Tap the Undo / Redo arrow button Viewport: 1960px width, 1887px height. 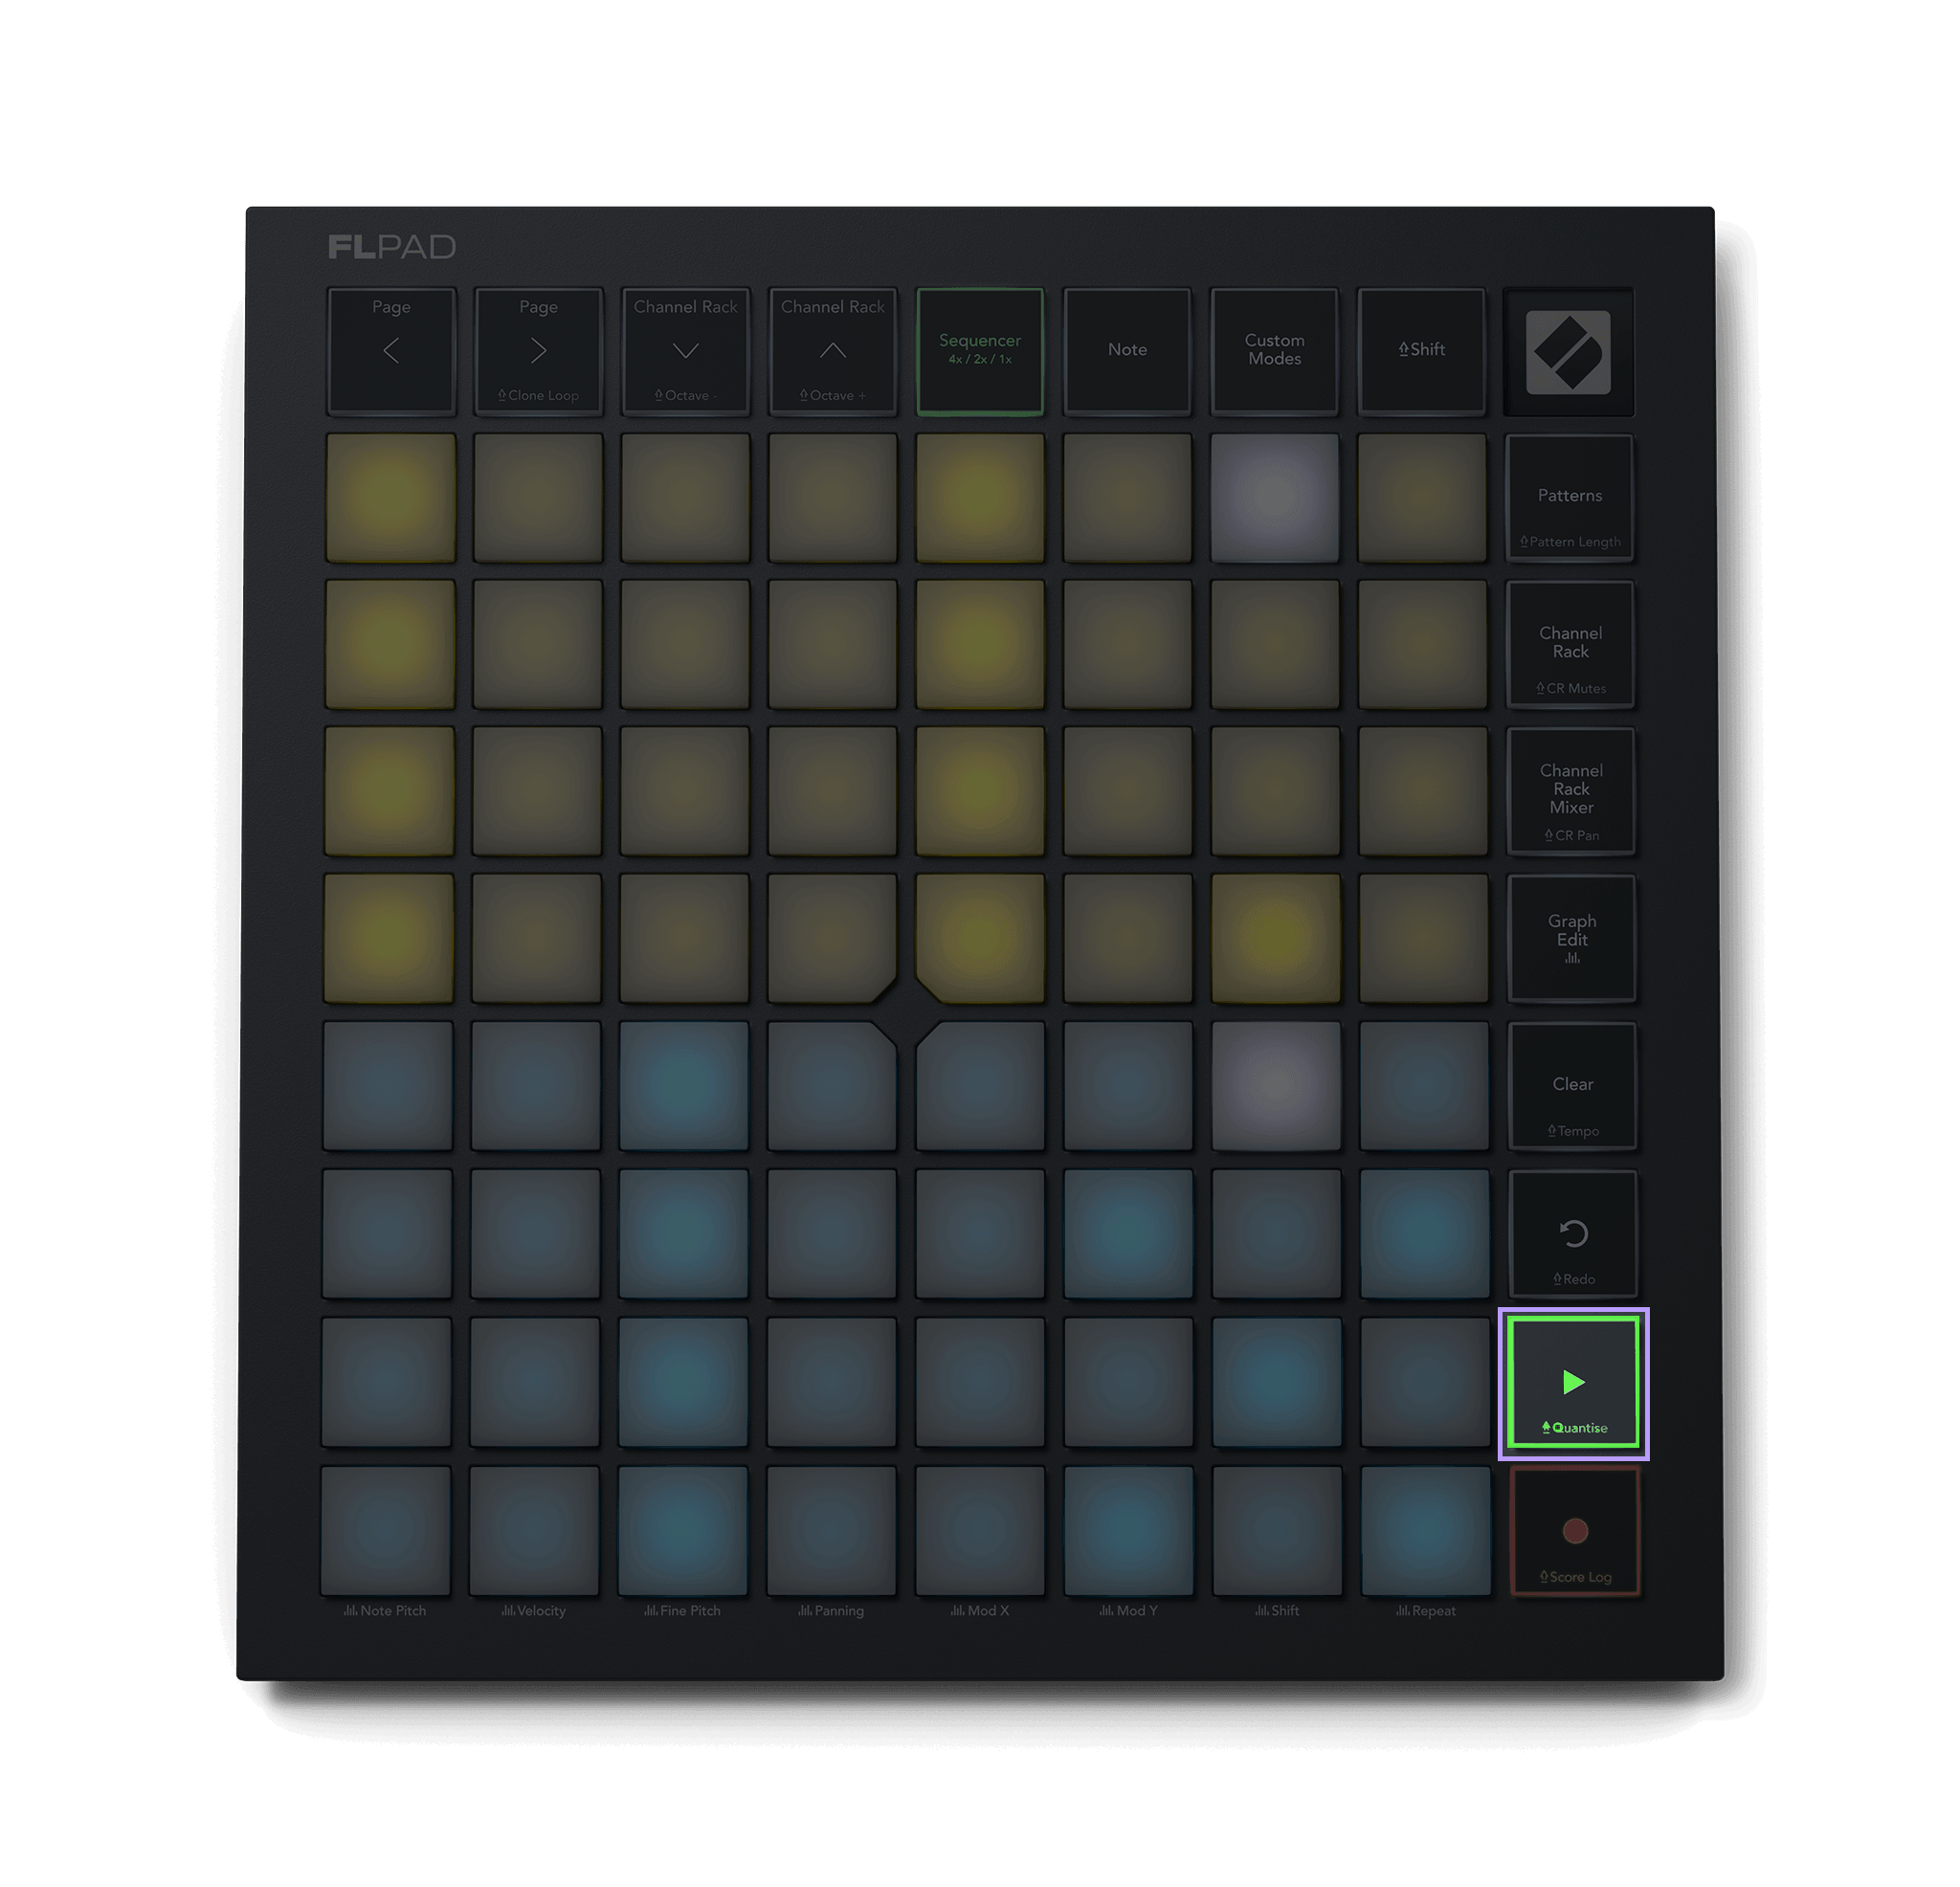click(1573, 1234)
